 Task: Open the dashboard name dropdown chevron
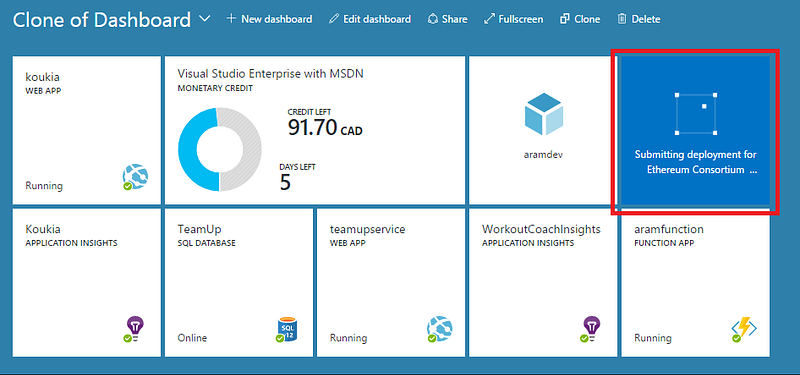pyautogui.click(x=205, y=19)
